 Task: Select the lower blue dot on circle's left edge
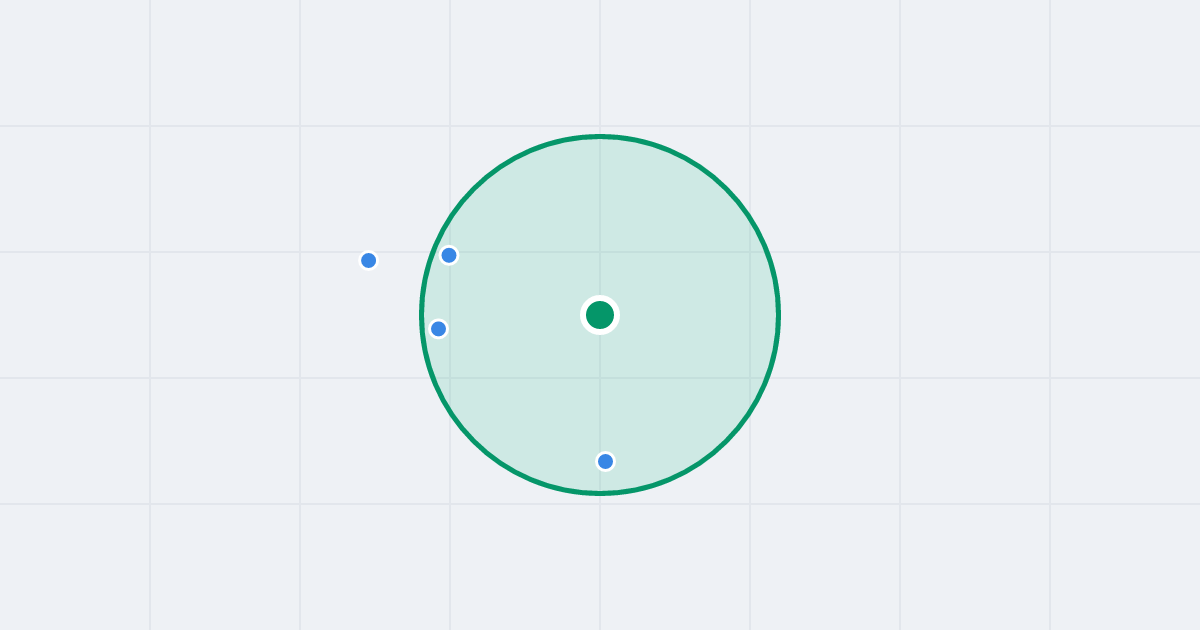[438, 329]
